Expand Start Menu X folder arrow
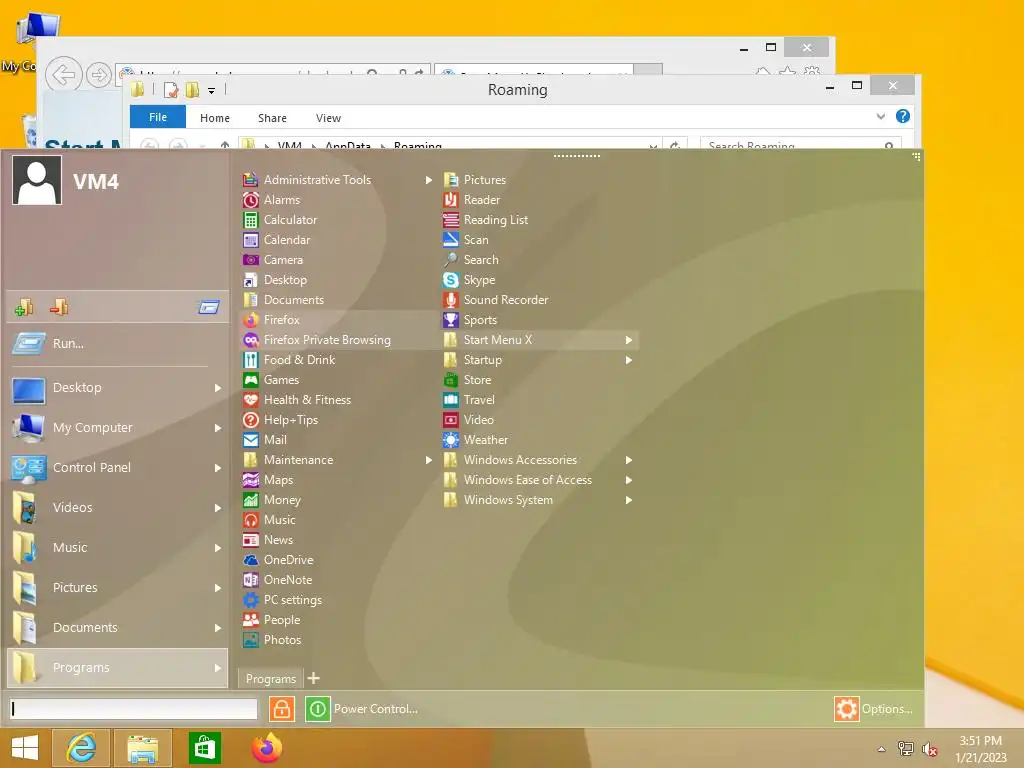 [629, 340]
